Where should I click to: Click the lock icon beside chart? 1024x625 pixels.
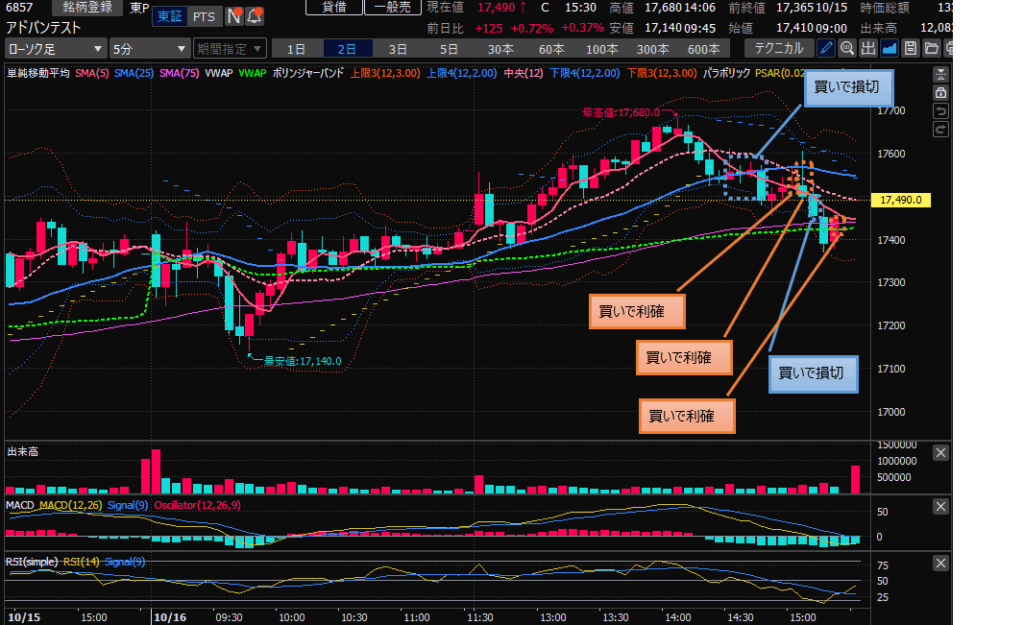coord(940,92)
